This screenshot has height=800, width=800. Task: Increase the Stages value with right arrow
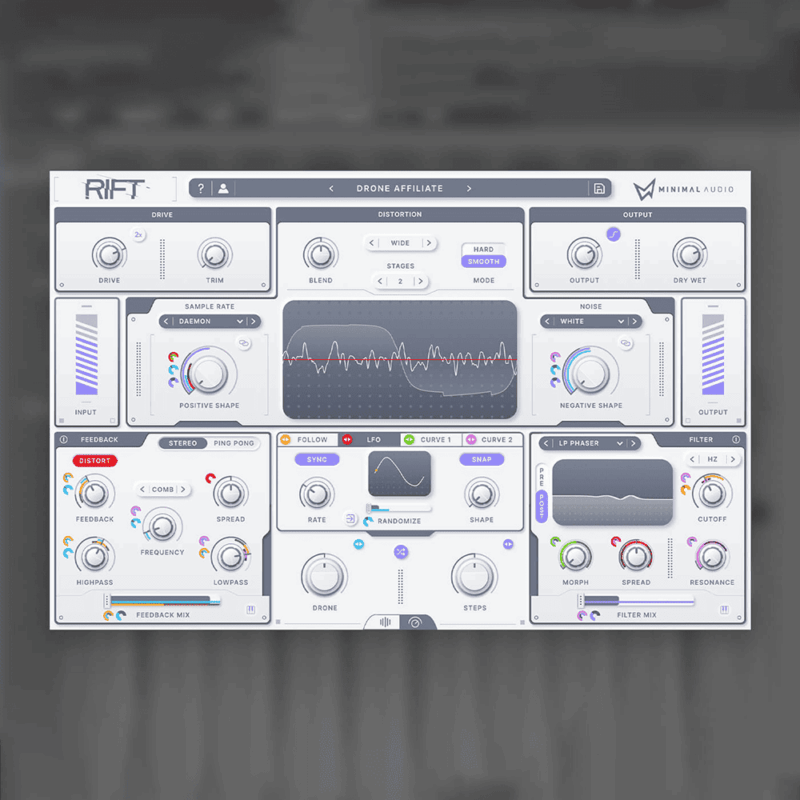(x=420, y=281)
